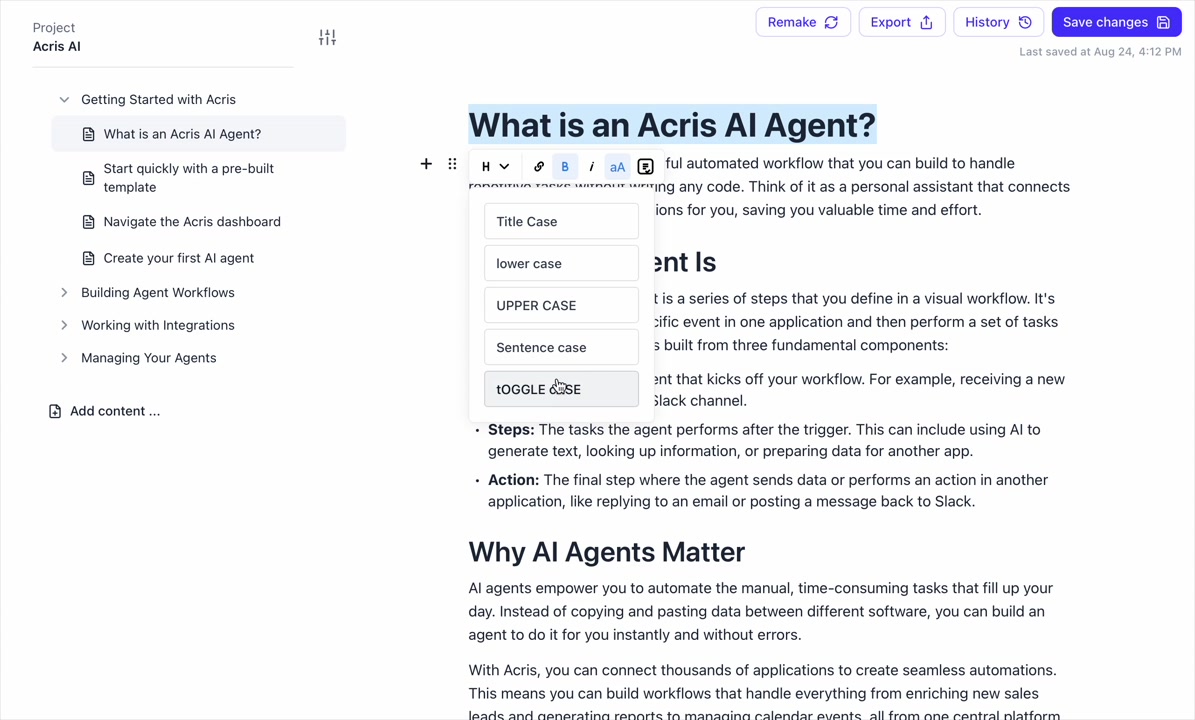Choose UPPER CASE from the menu
This screenshot has width=1195, height=720.
561,306
